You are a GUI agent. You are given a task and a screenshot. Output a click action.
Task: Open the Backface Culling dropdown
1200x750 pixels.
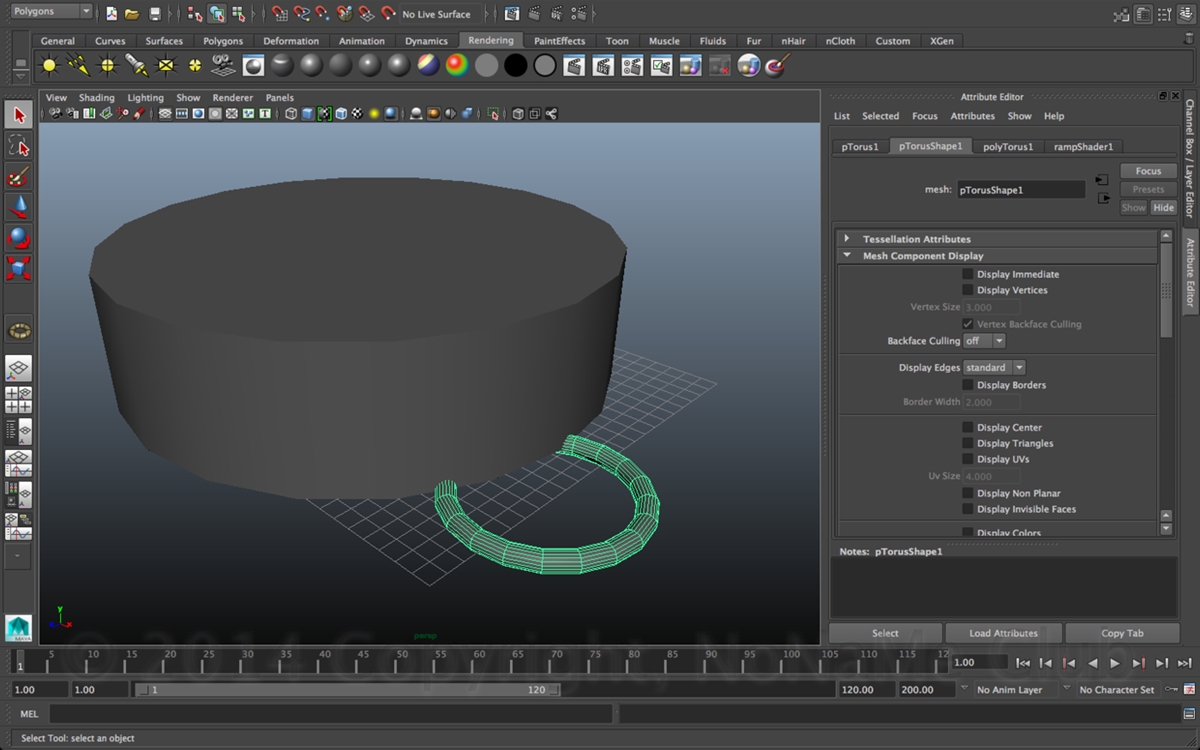tap(984, 341)
